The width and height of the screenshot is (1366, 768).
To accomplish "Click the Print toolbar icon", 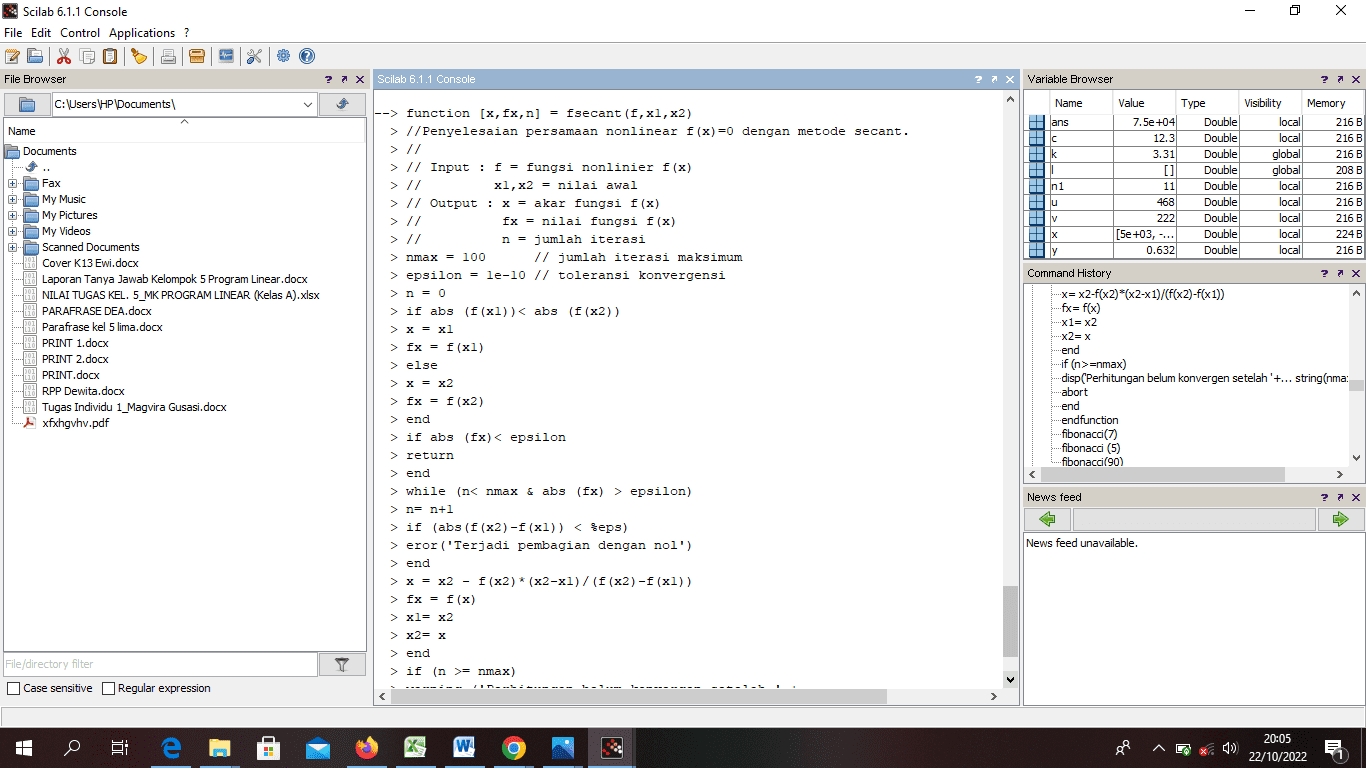I will click(168, 56).
